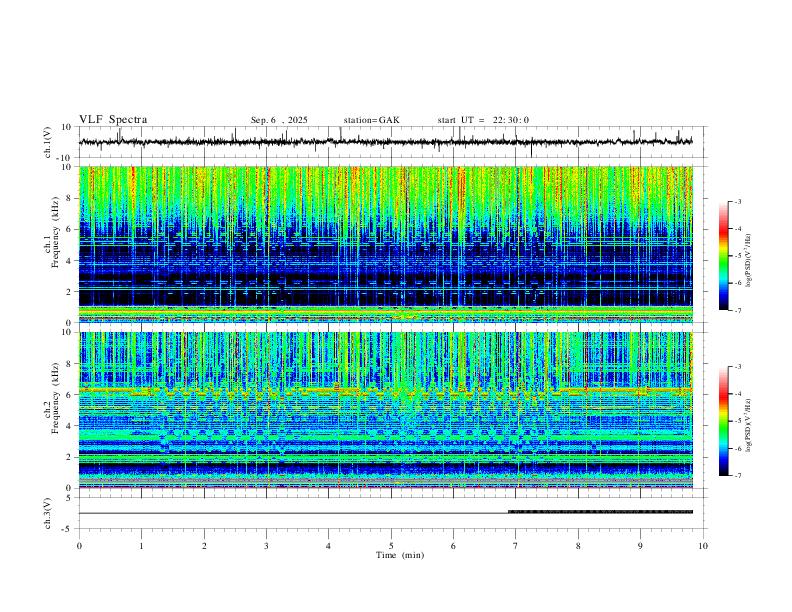Image resolution: width=792 pixels, height=612 pixels.
Task: Click the "5" tick on ch.3(V) axis
Action: tap(70, 497)
